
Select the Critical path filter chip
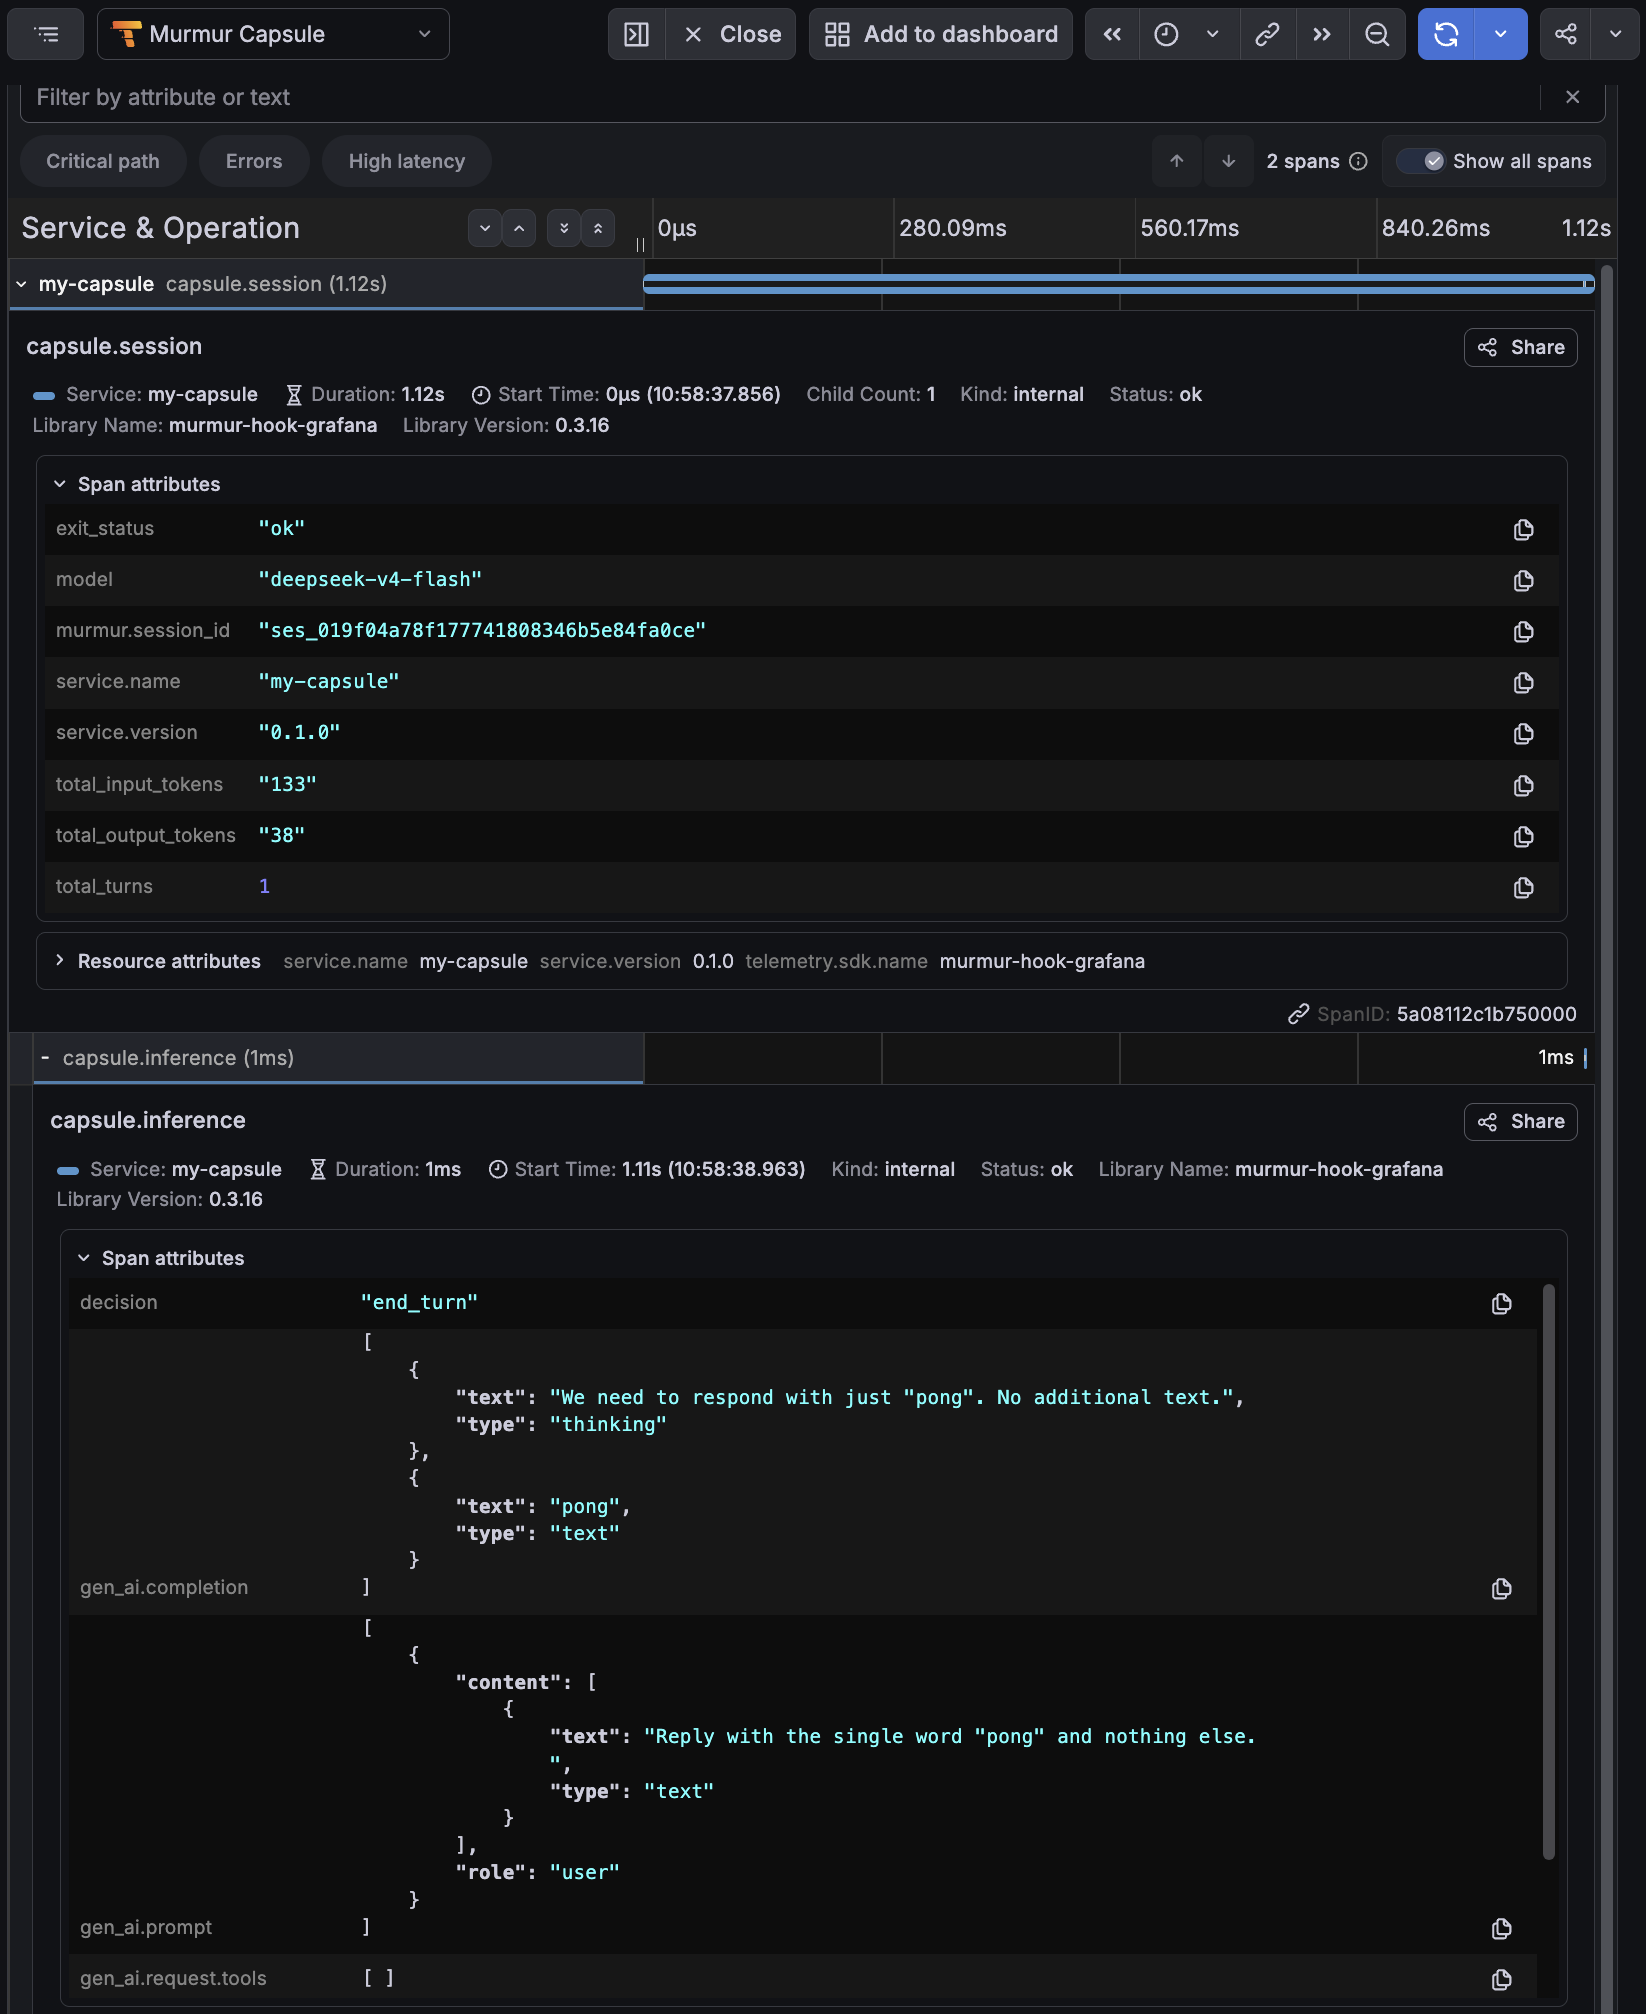click(103, 161)
